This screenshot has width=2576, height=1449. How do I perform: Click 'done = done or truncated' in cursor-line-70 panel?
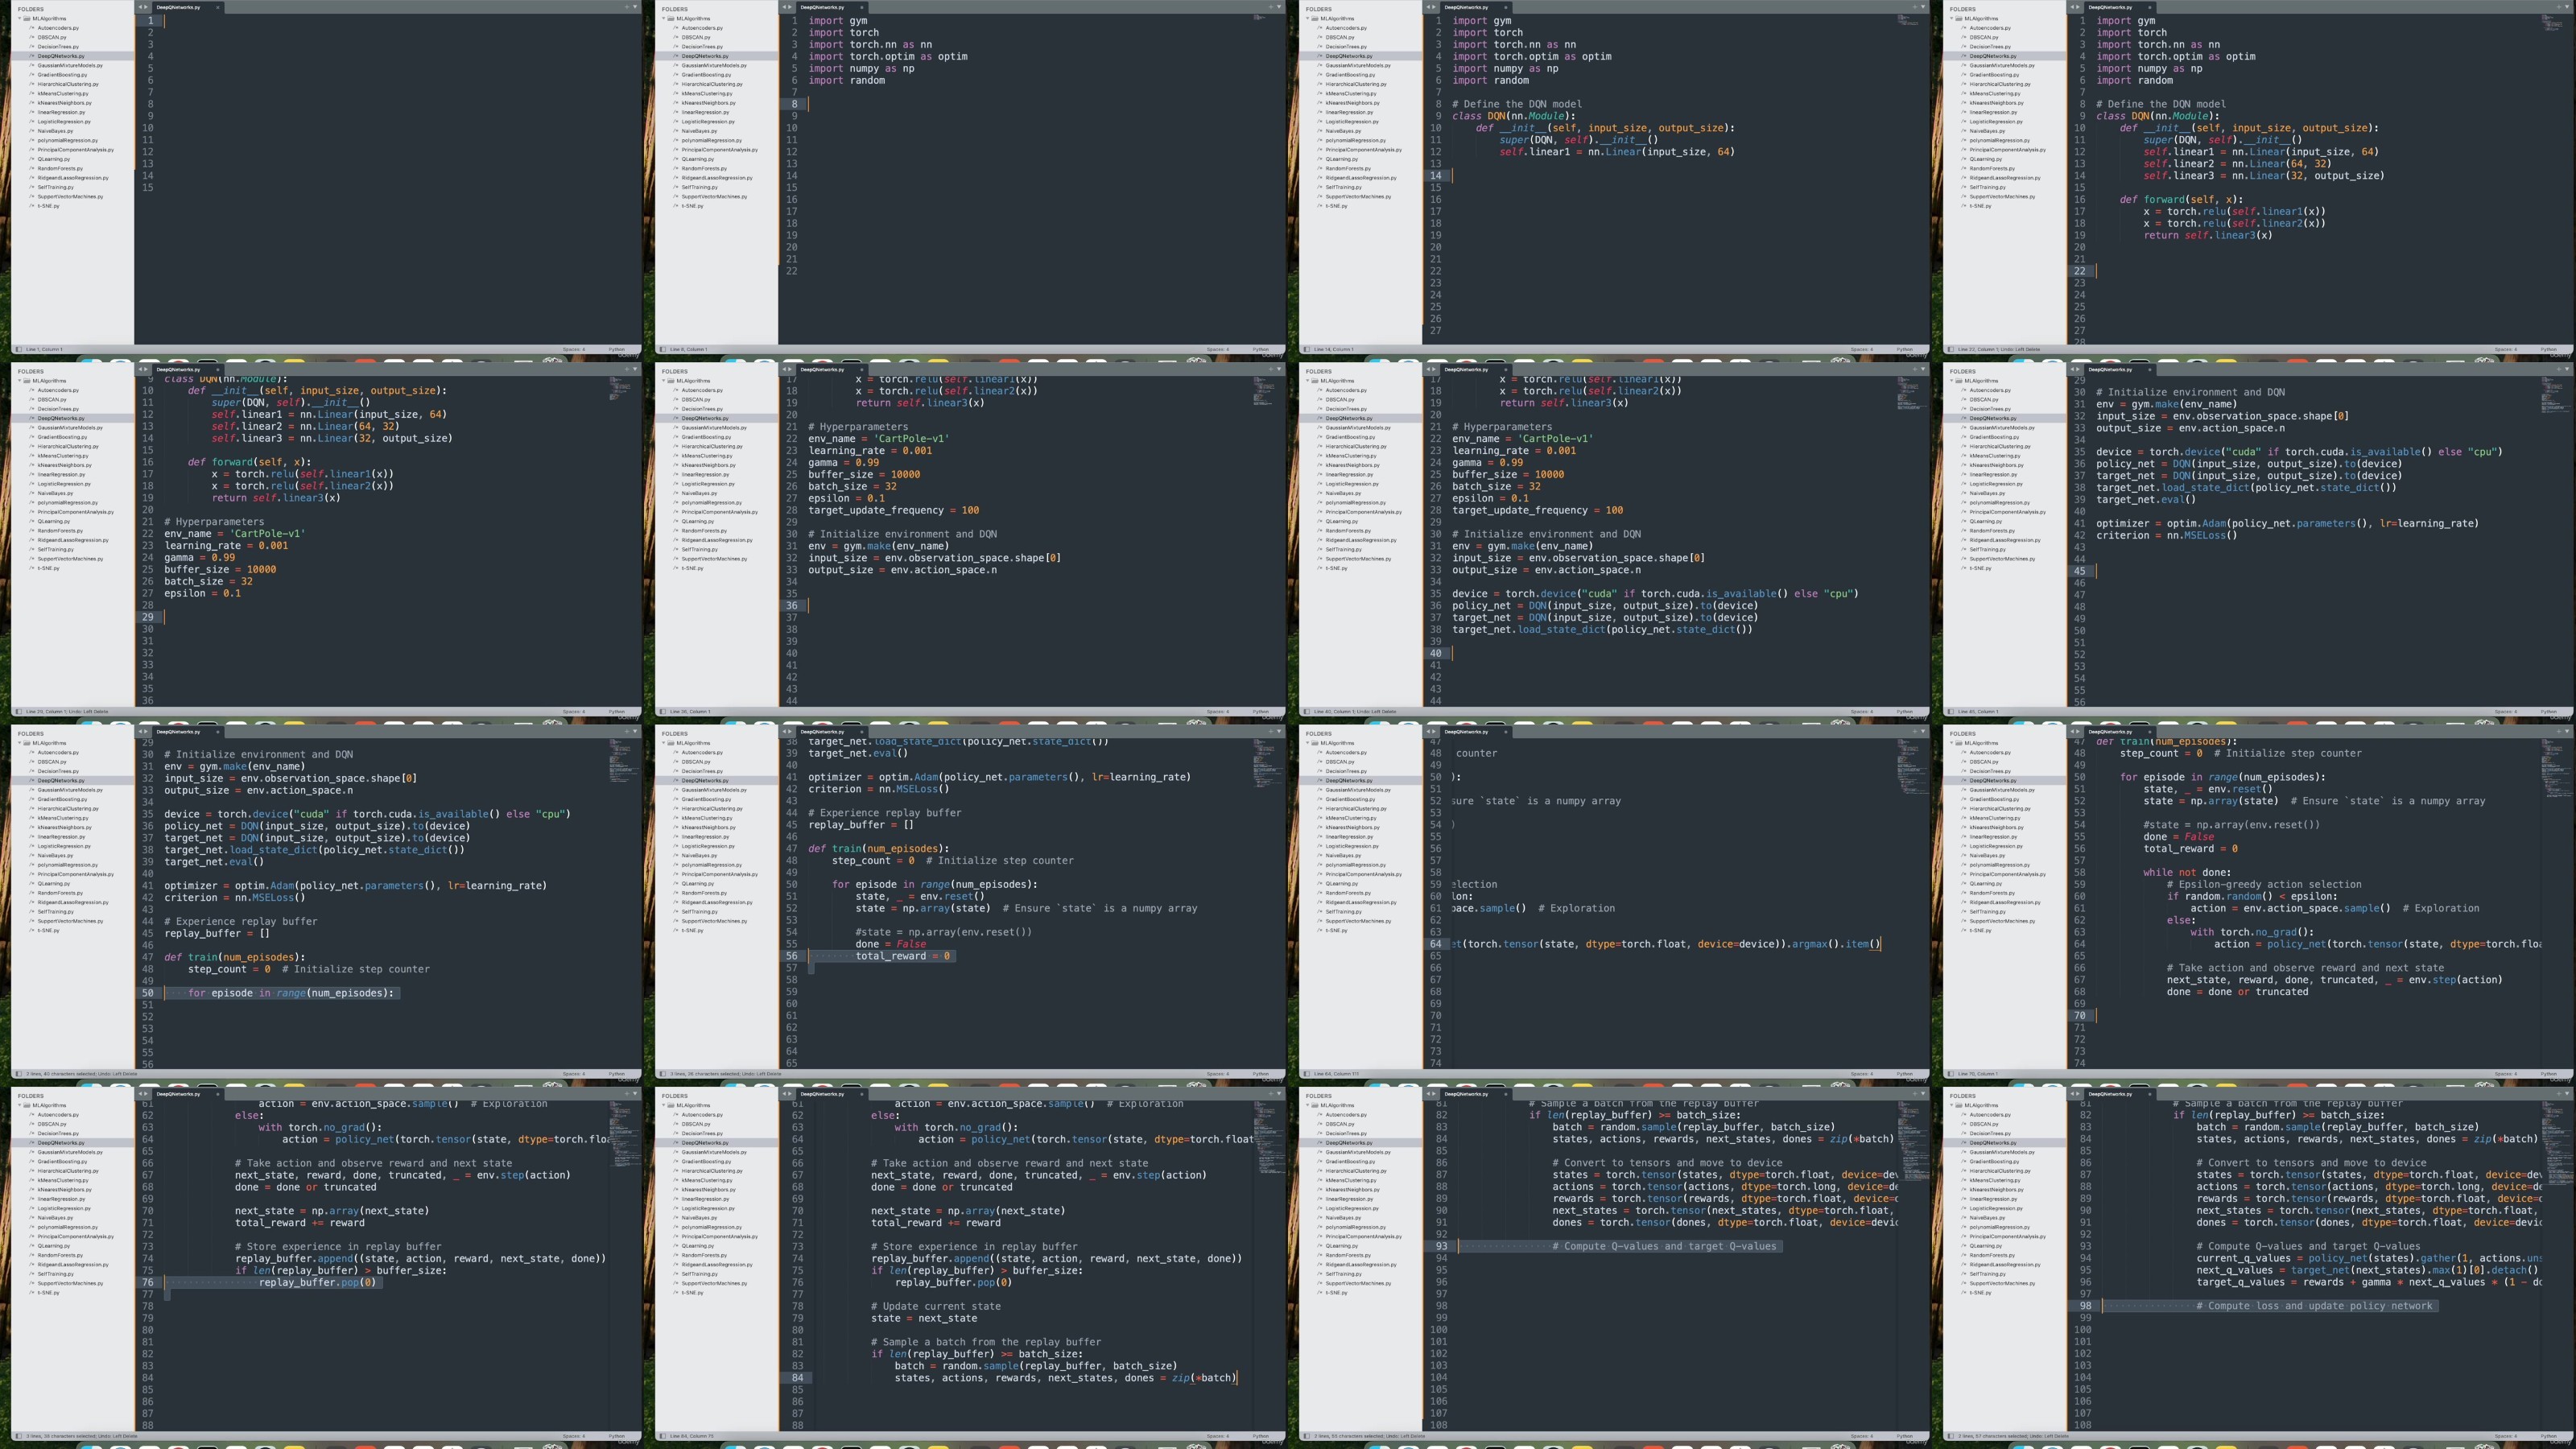point(2237,992)
